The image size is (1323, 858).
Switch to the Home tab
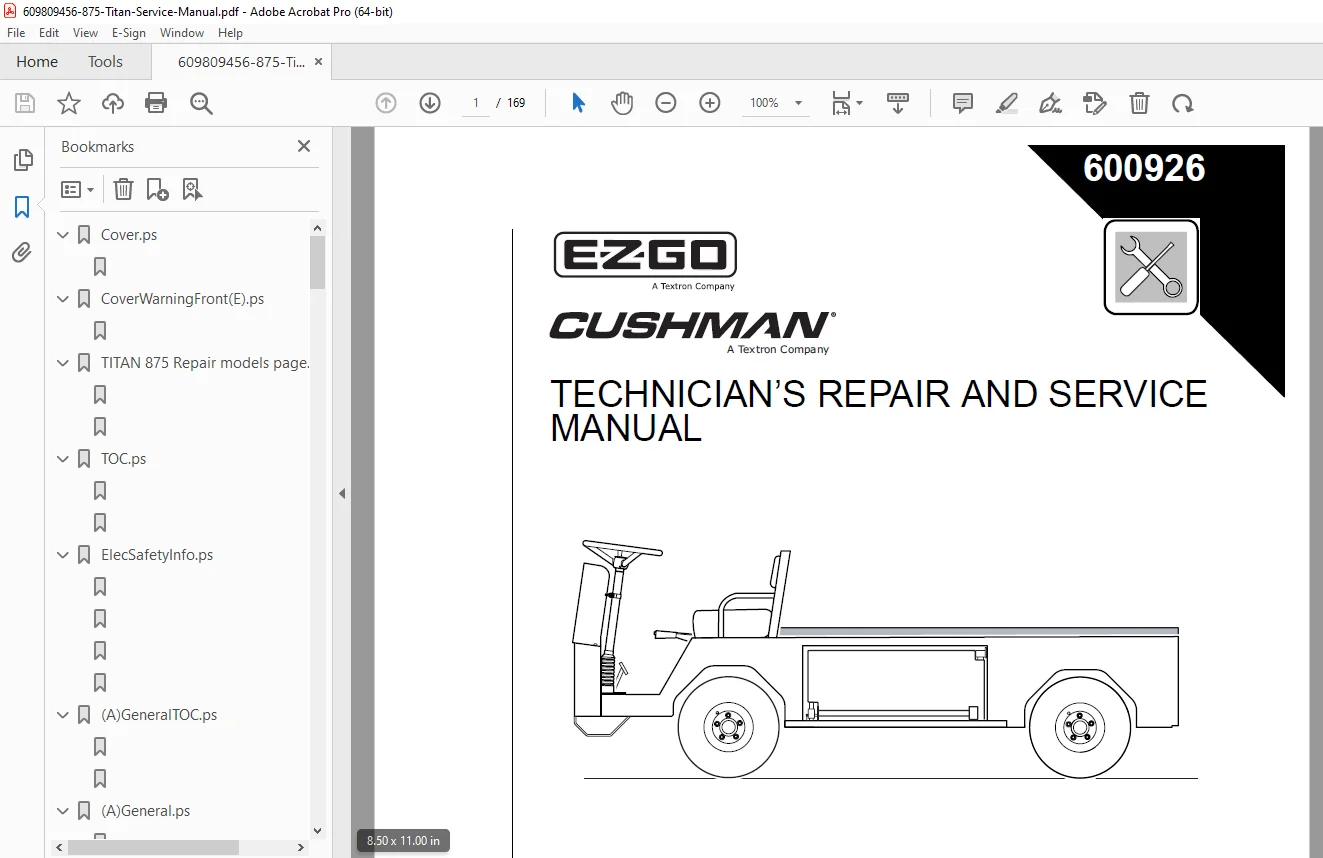(x=37, y=62)
